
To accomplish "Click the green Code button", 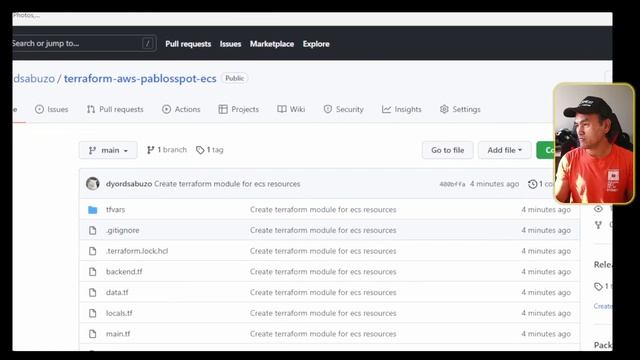I will [545, 150].
